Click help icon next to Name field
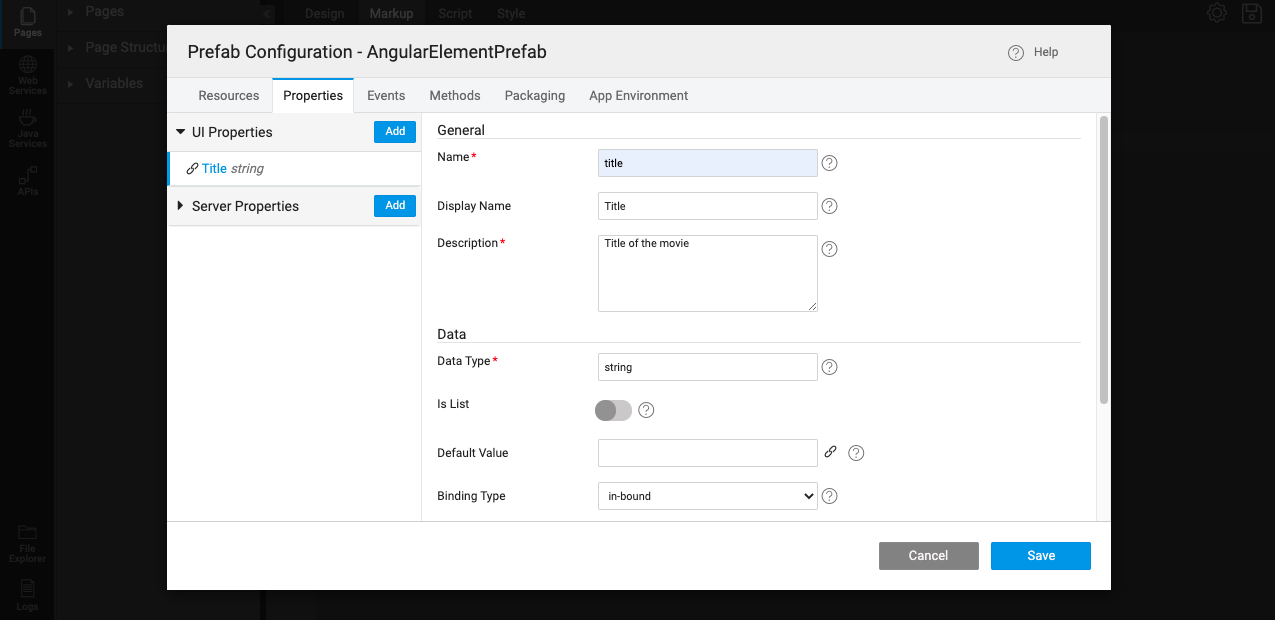1275x620 pixels. pos(829,163)
